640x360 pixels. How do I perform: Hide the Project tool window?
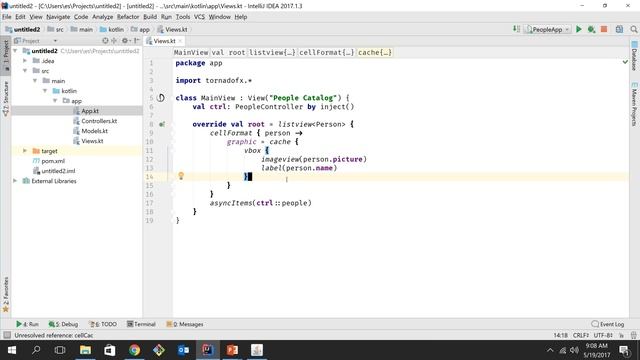(x=136, y=41)
